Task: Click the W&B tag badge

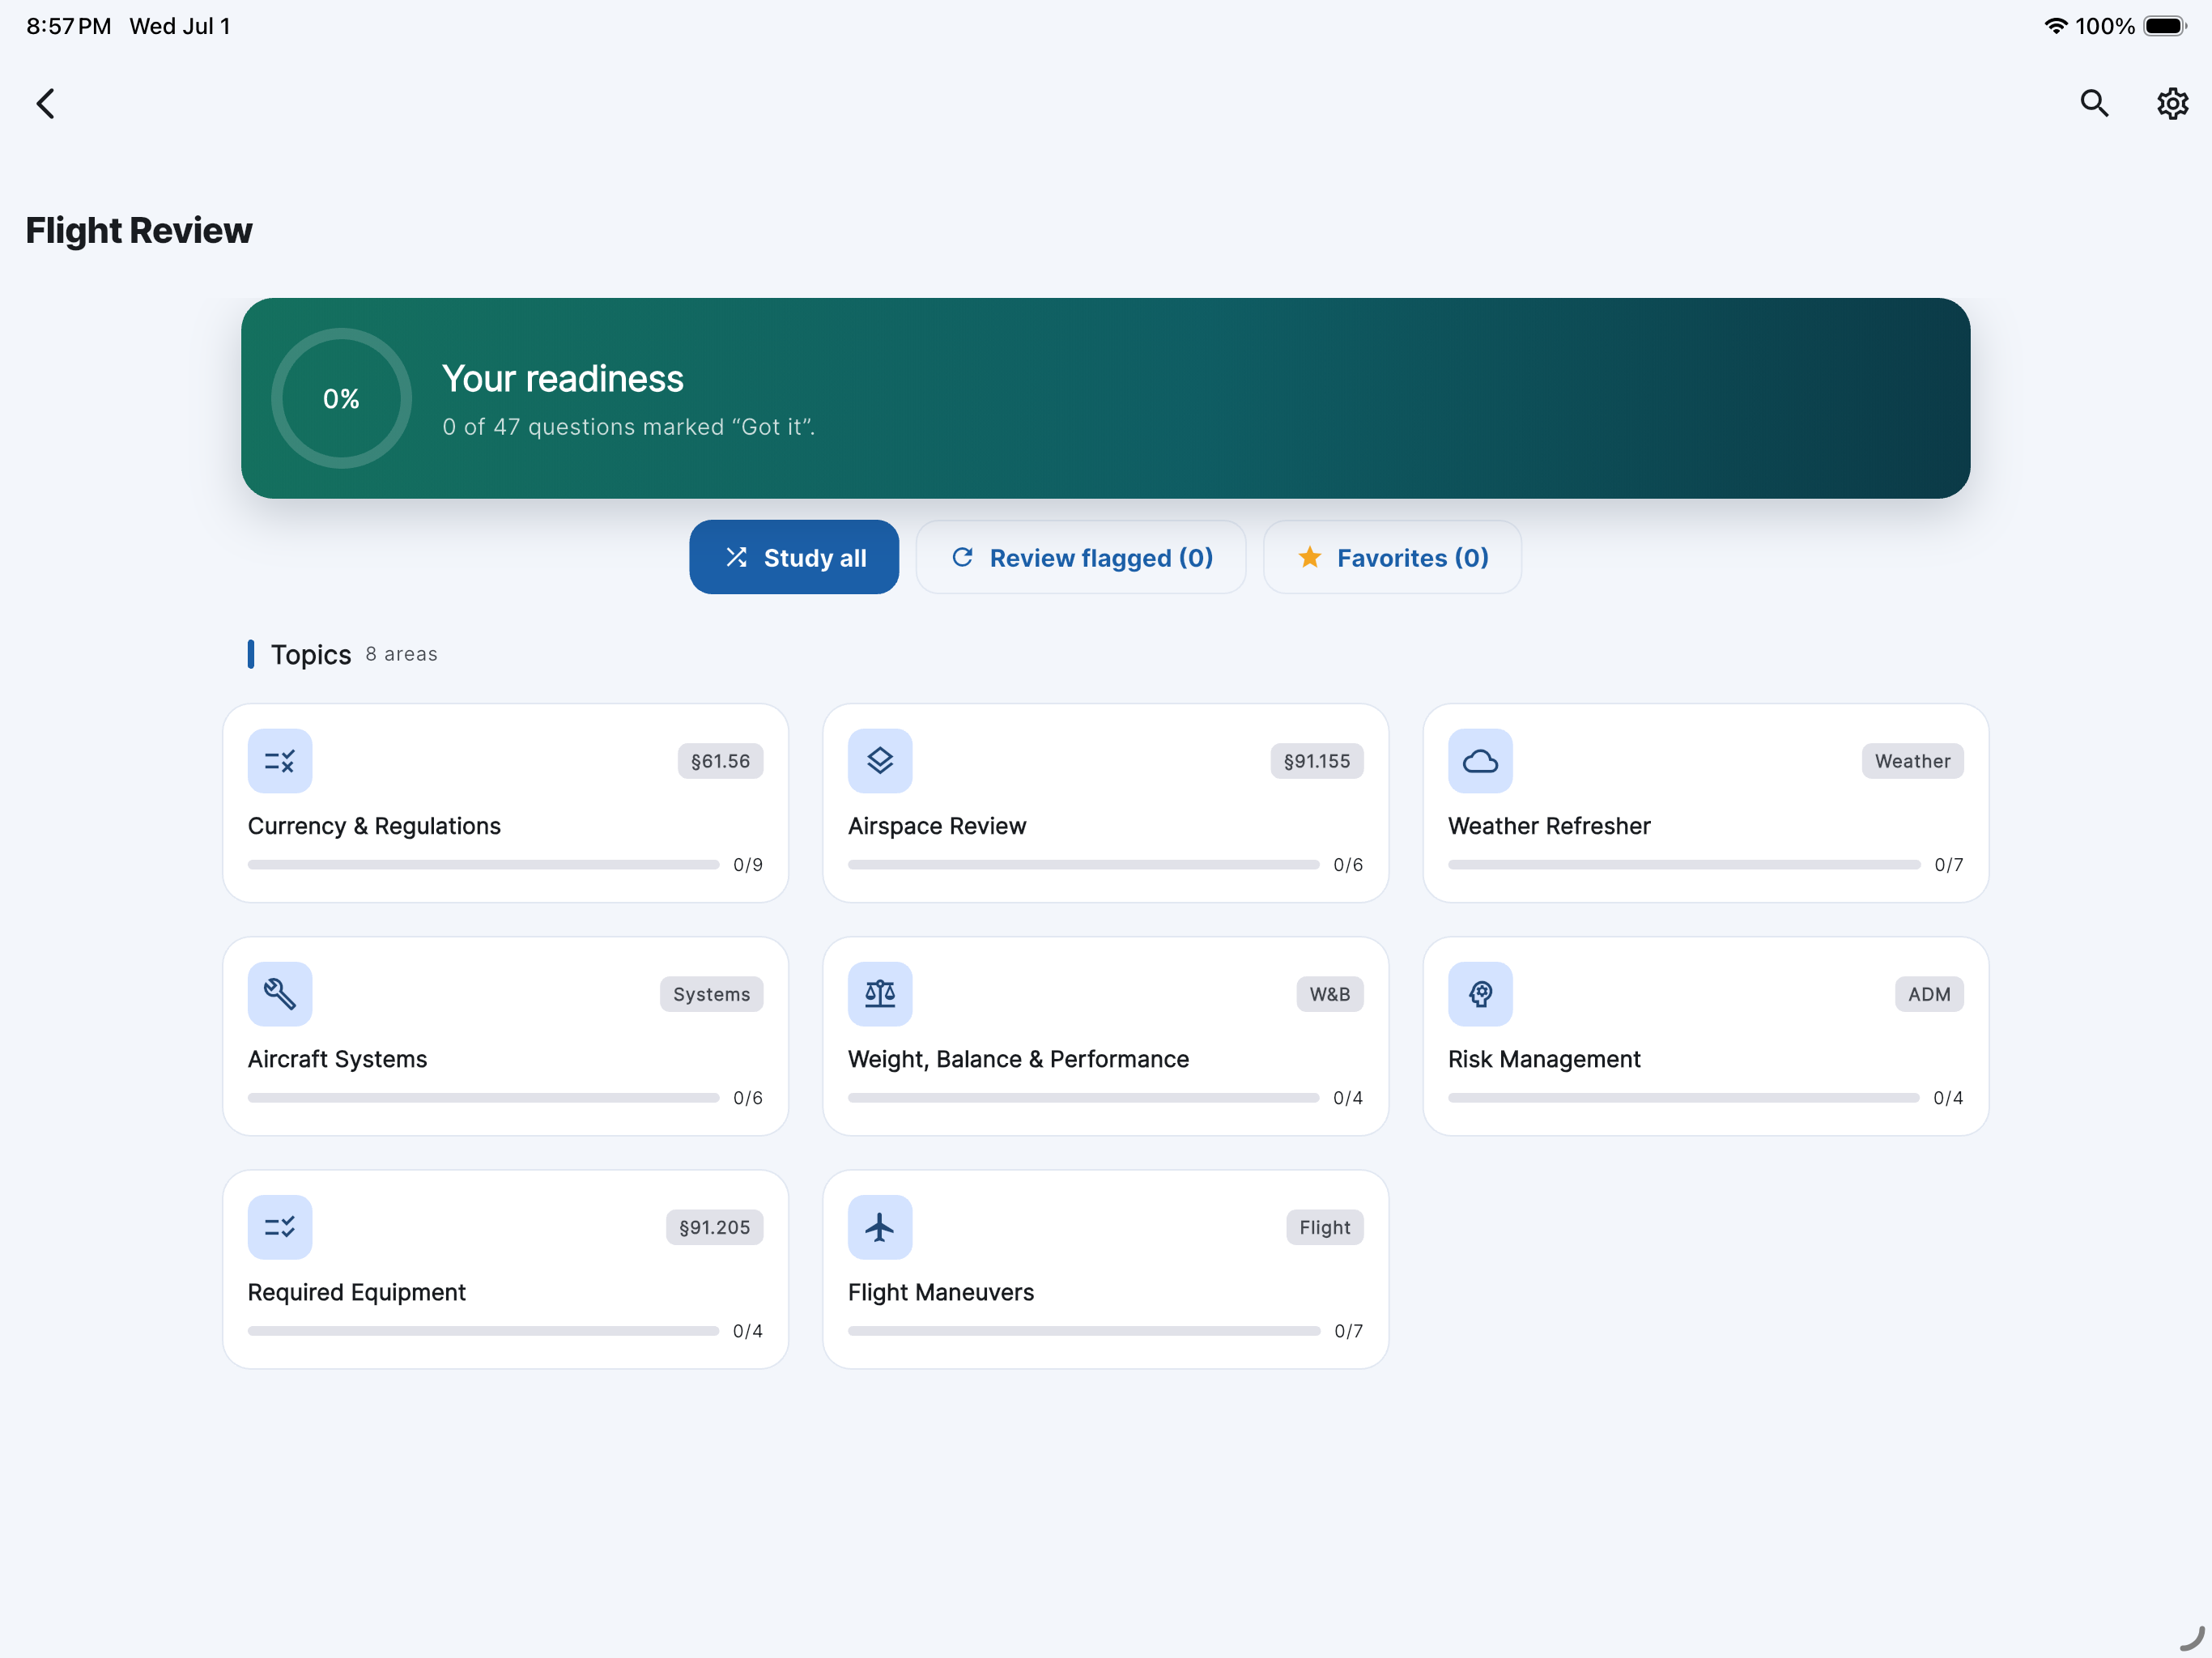Action: pos(1329,994)
